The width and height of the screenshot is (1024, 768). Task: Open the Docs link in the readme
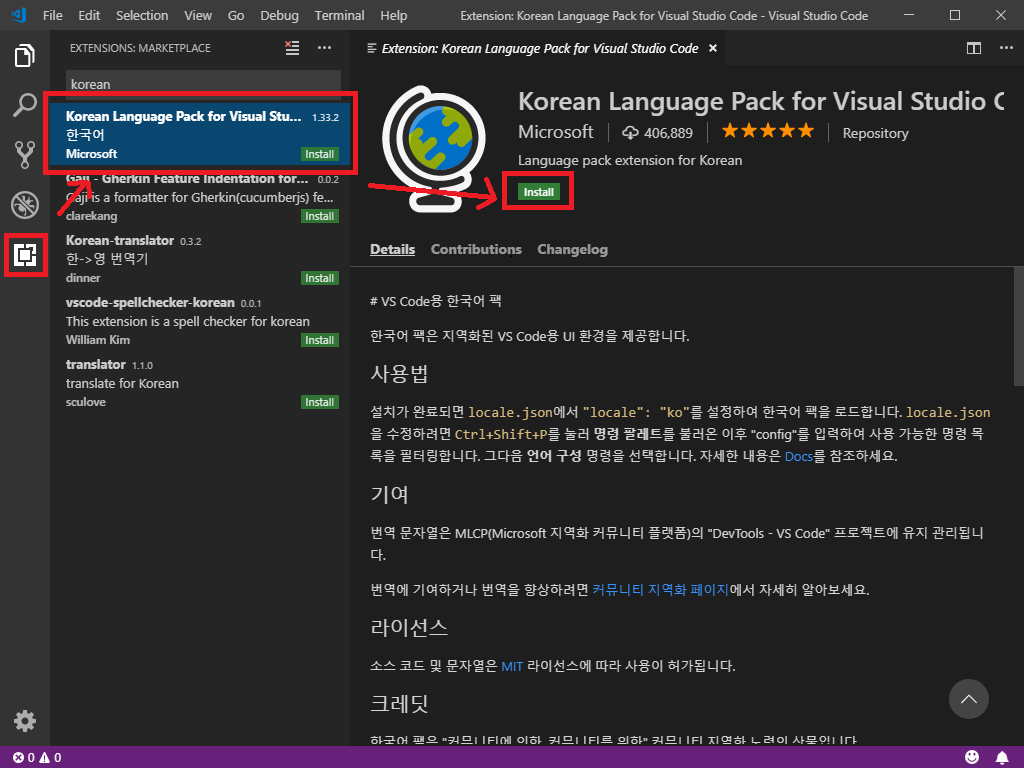pos(799,456)
